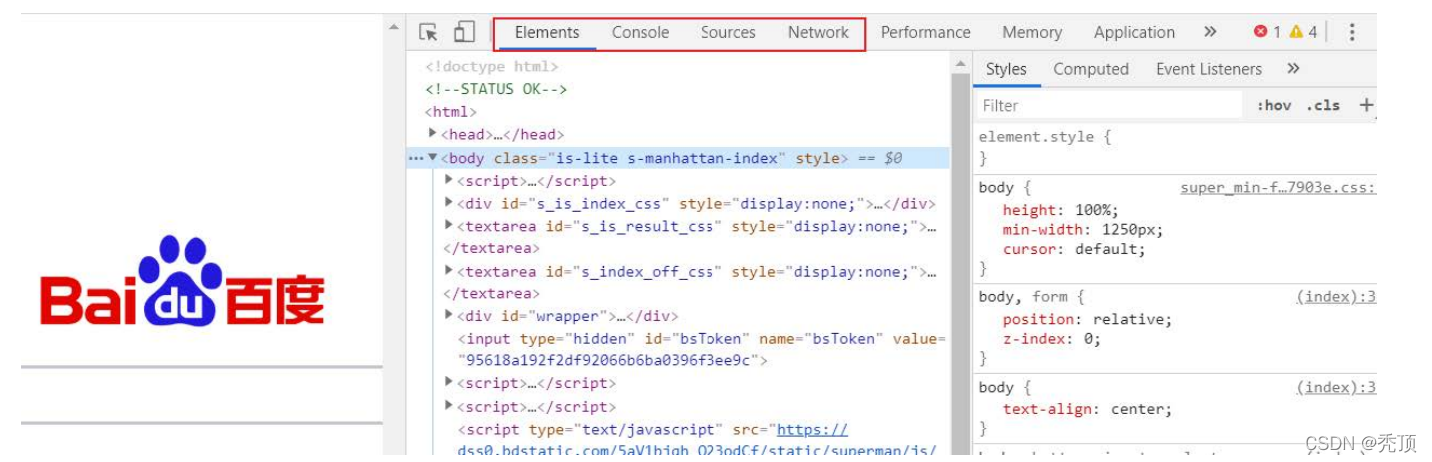Switch to the Computed tab
Image resolution: width=1432 pixels, height=462 pixels.
click(1090, 69)
